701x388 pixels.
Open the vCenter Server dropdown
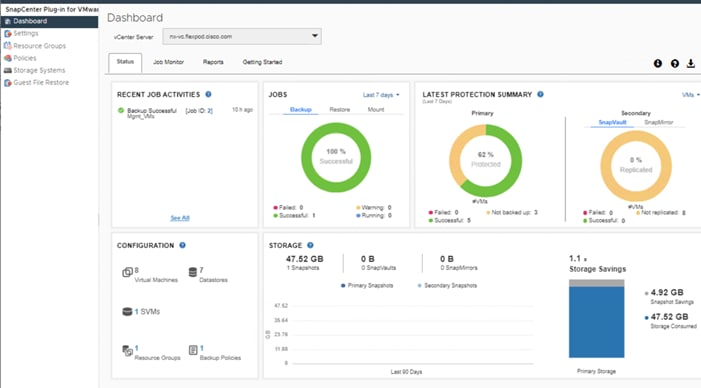click(242, 36)
